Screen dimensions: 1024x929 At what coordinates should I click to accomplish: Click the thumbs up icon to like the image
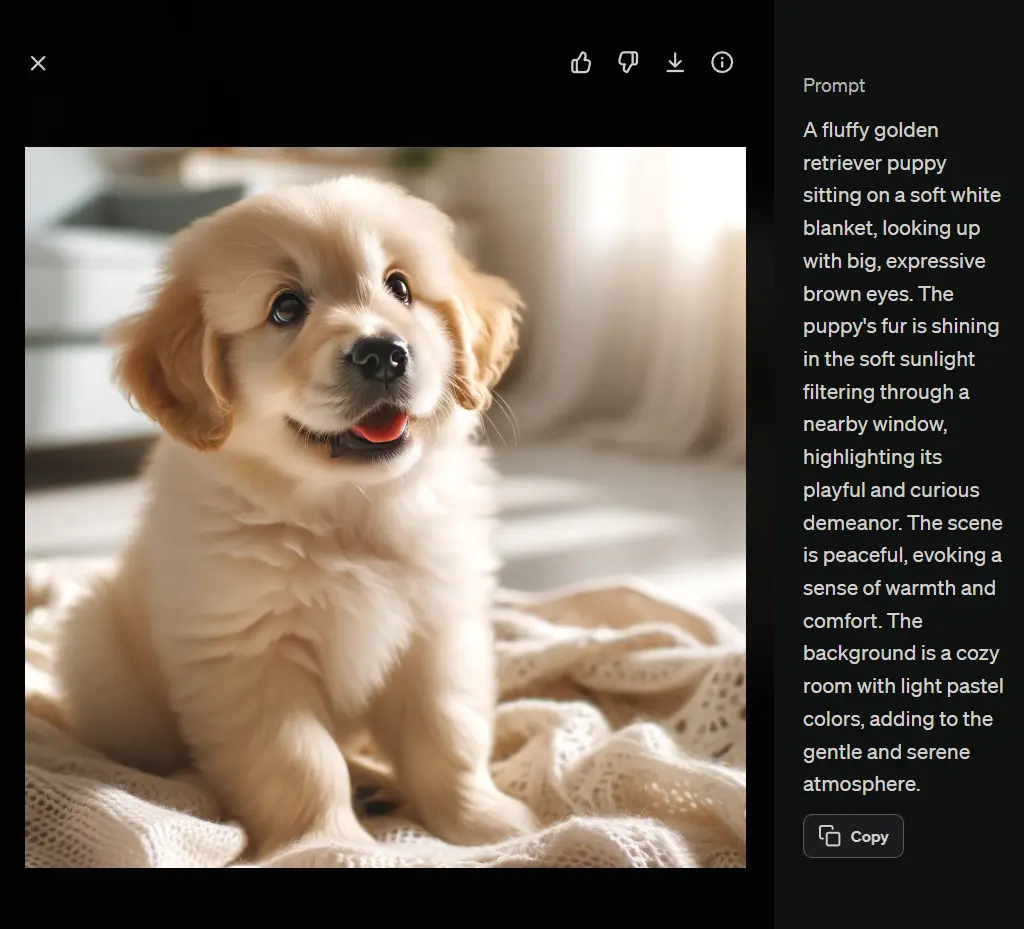tap(581, 63)
